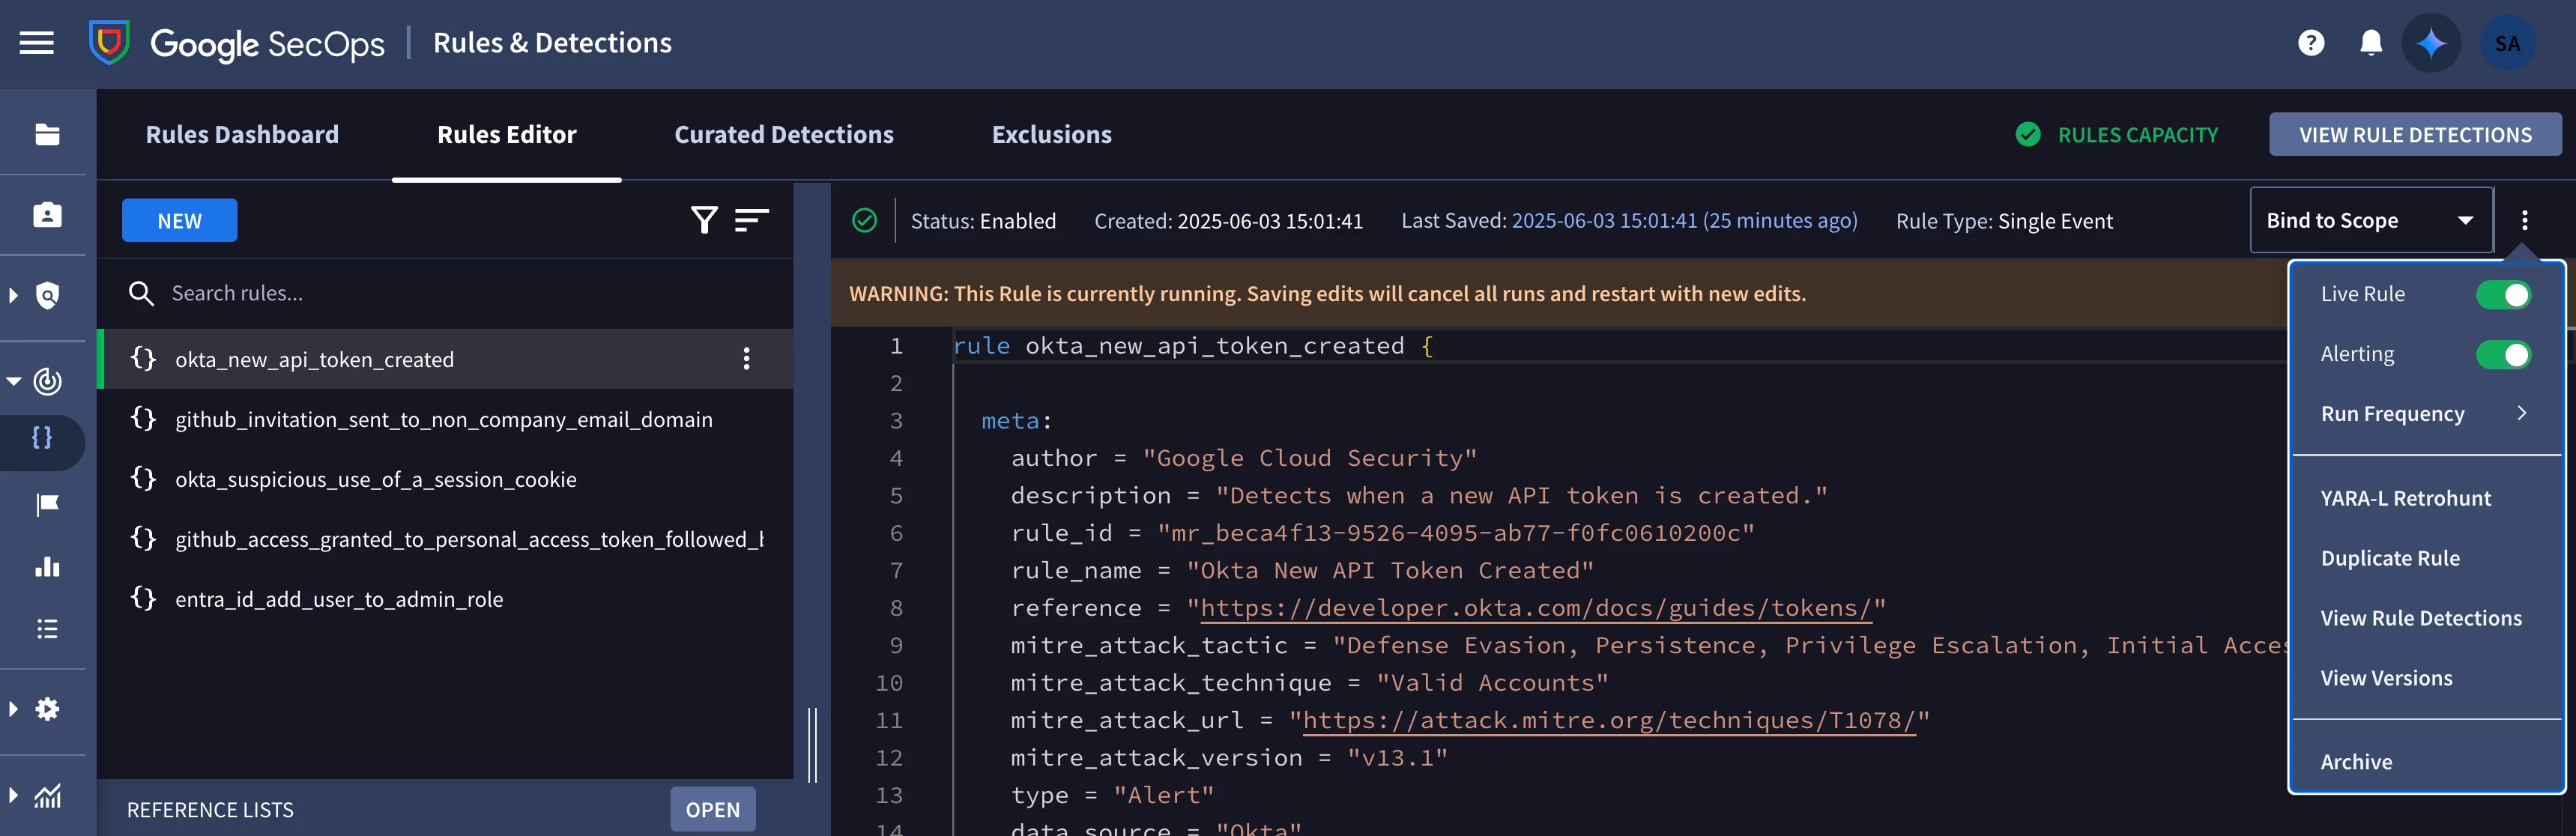Expand the settings sidebar section
This screenshot has width=2576, height=836.
(x=14, y=709)
